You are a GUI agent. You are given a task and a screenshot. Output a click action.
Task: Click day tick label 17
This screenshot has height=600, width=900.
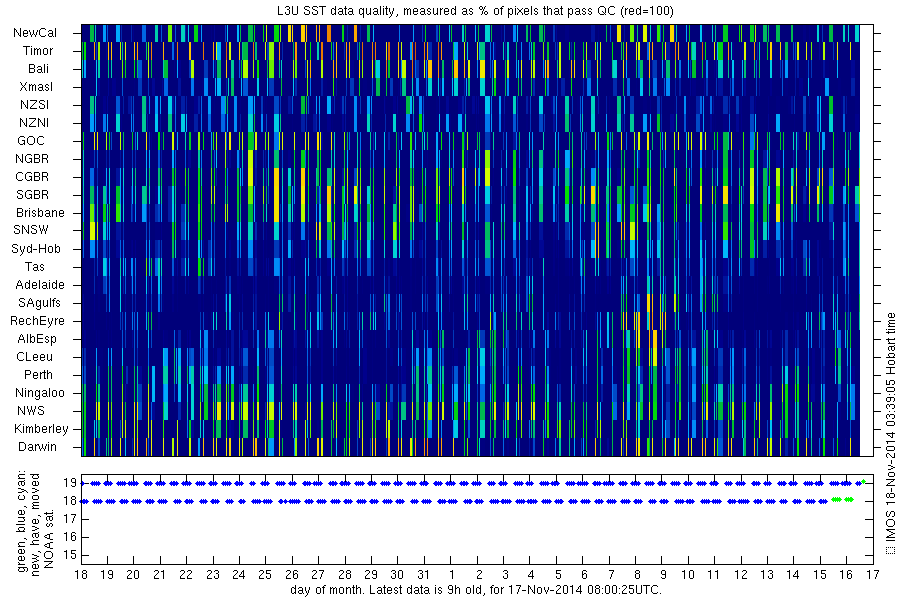[872, 575]
